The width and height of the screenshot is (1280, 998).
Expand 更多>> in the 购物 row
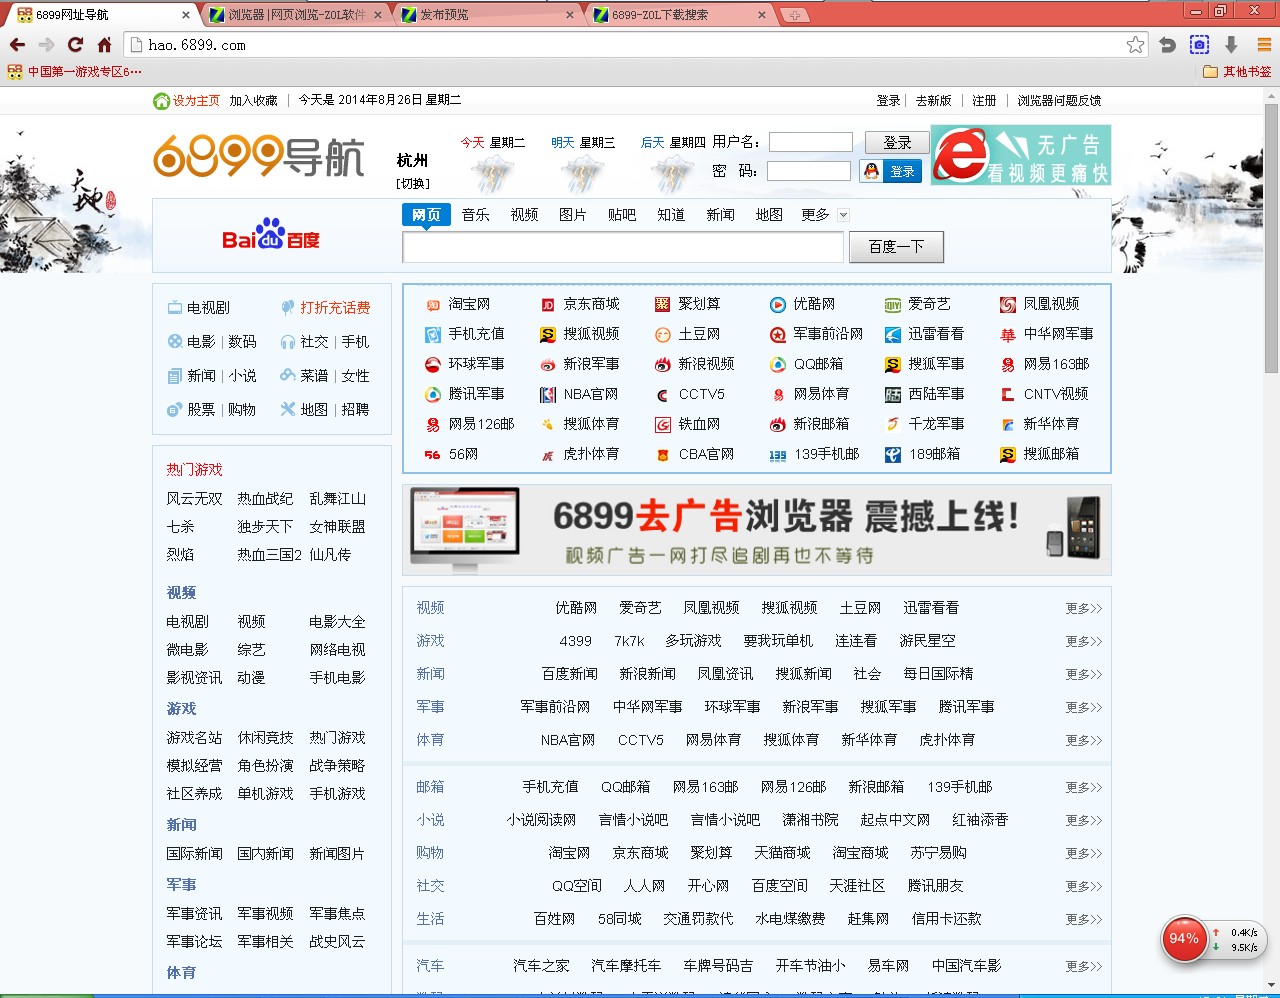(x=1084, y=853)
